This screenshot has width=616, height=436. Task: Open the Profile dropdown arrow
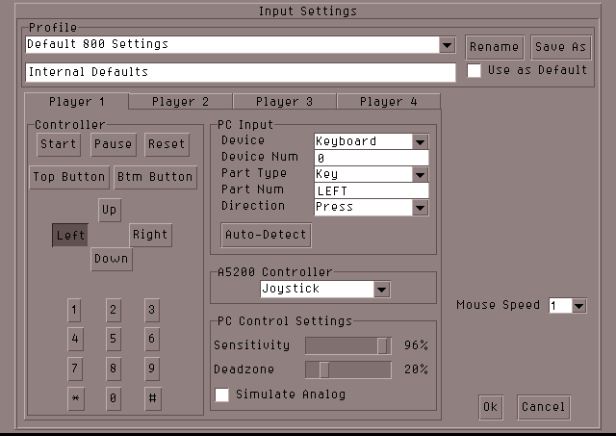pos(447,45)
